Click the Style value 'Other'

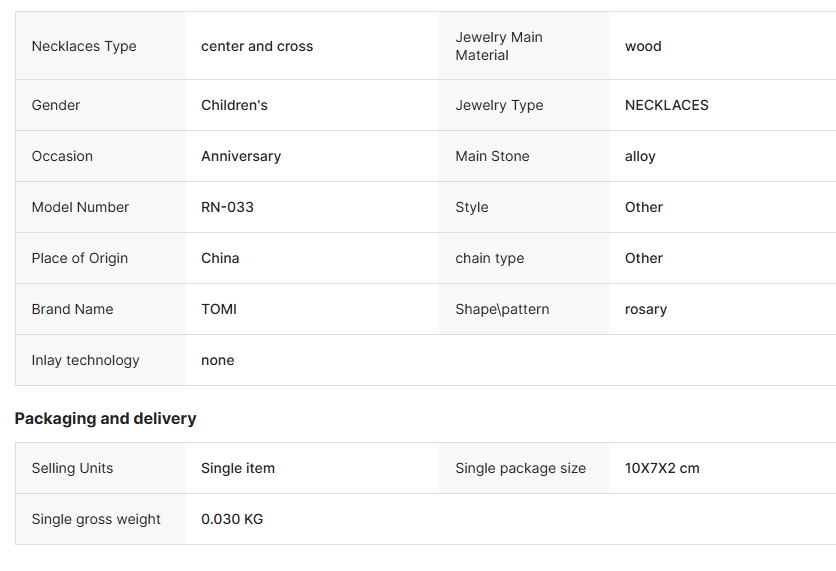coord(644,207)
